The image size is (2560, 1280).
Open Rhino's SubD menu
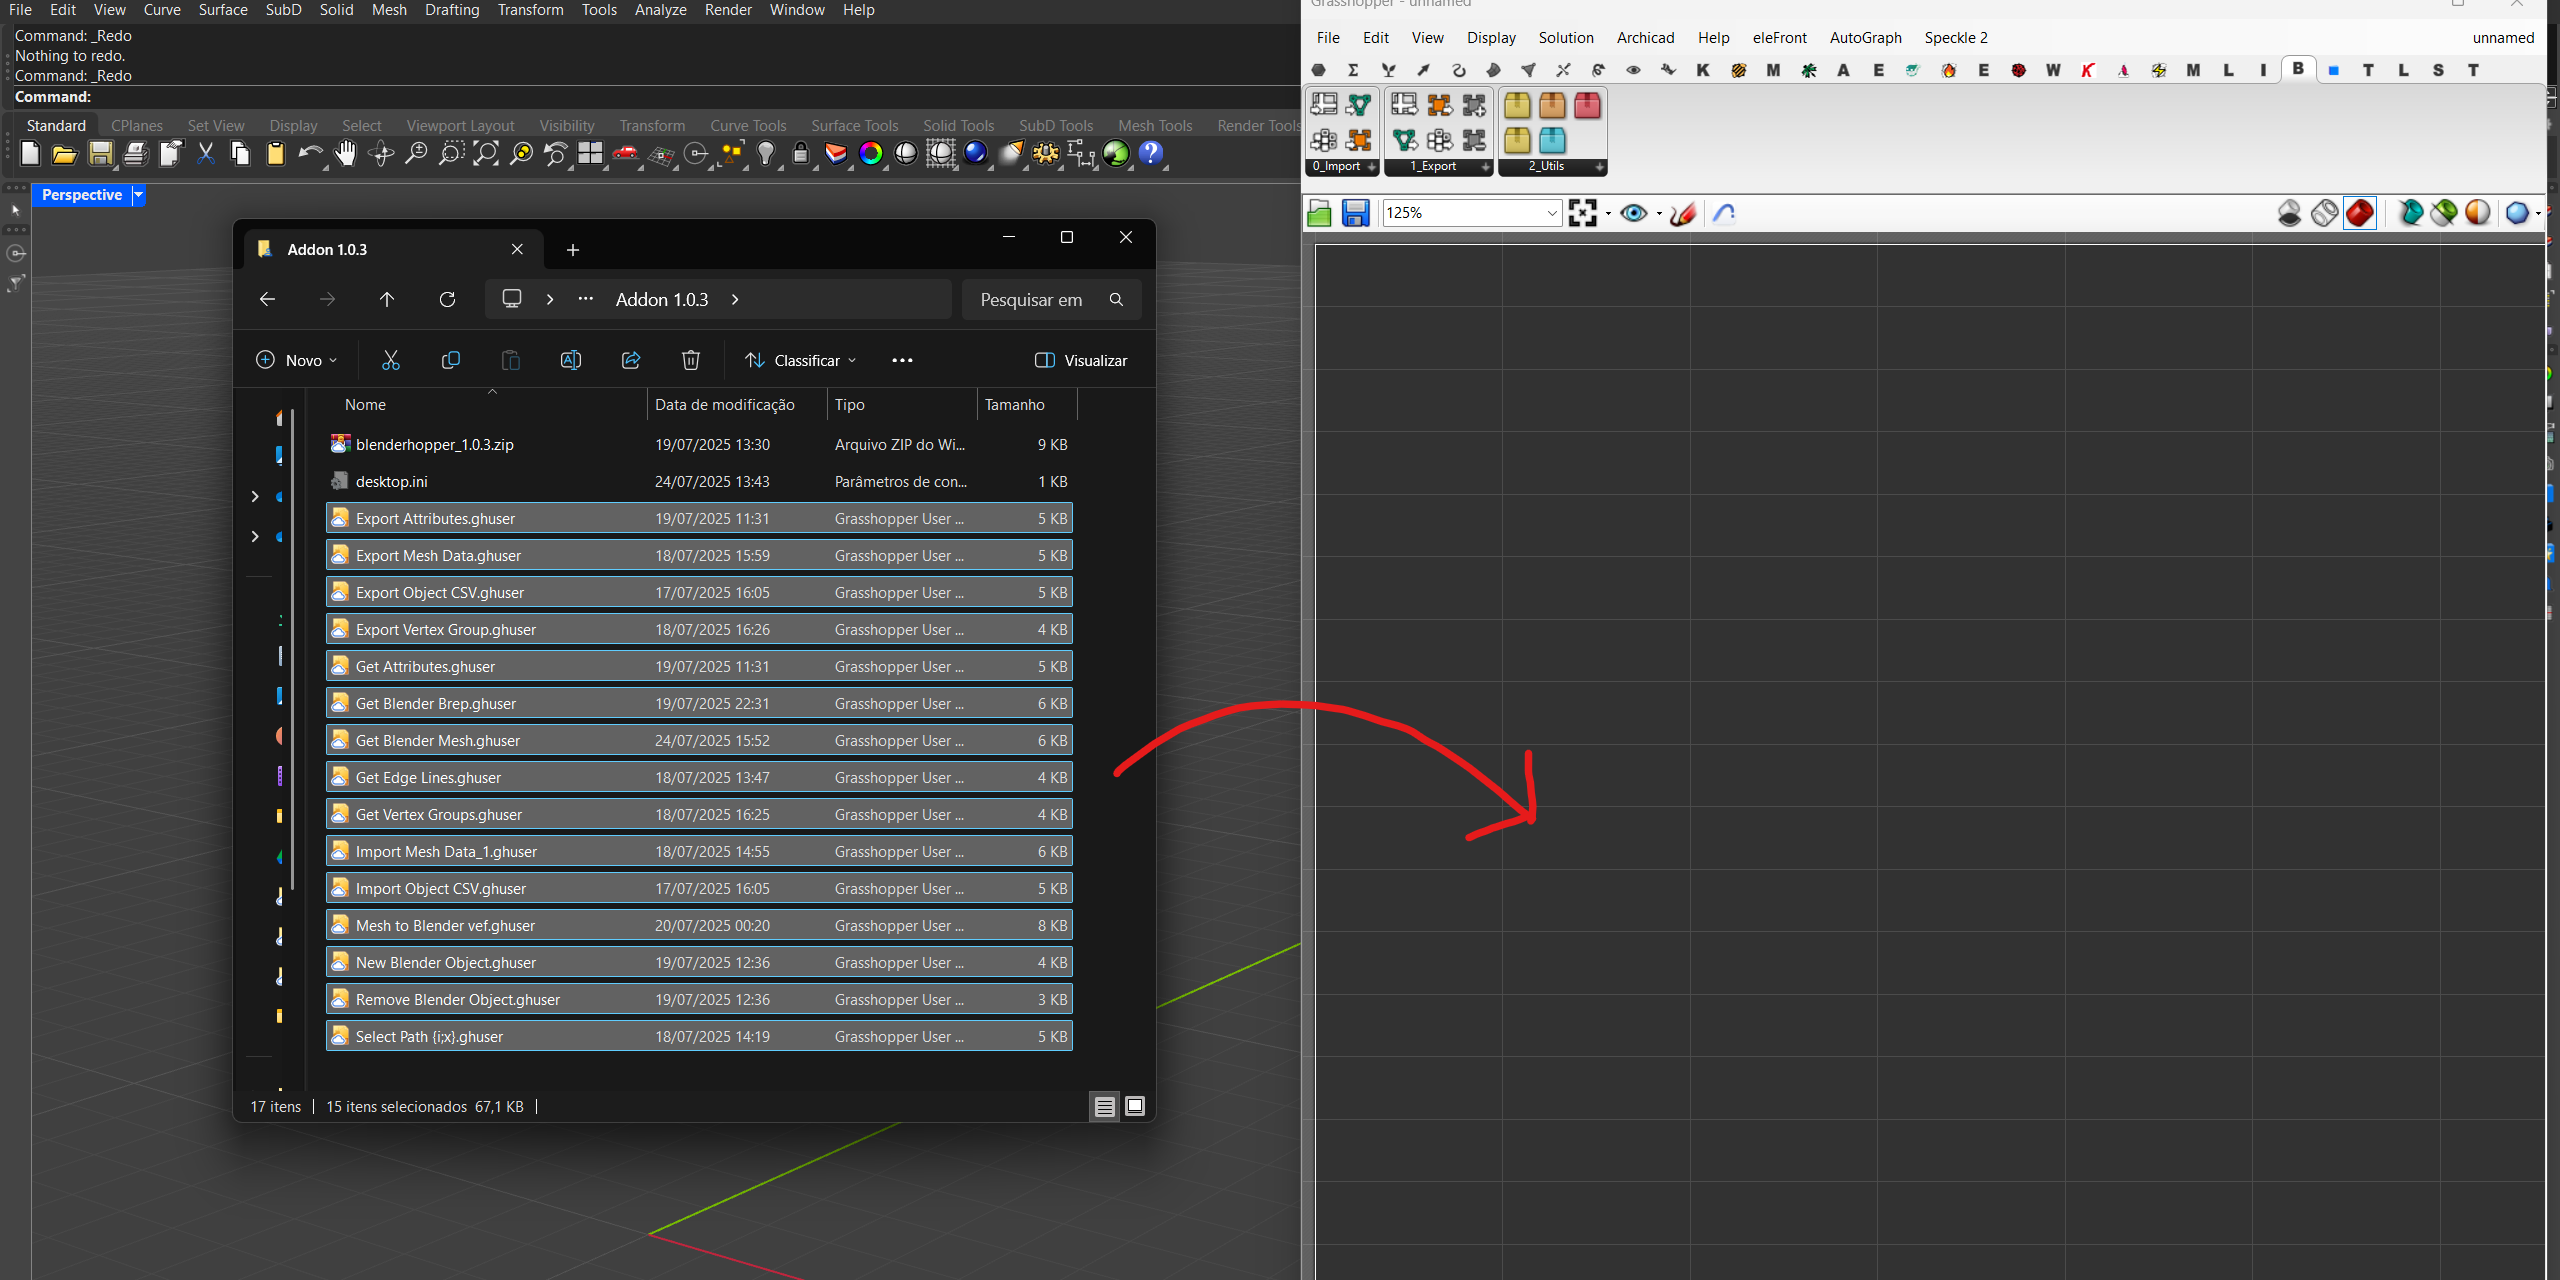[x=283, y=10]
